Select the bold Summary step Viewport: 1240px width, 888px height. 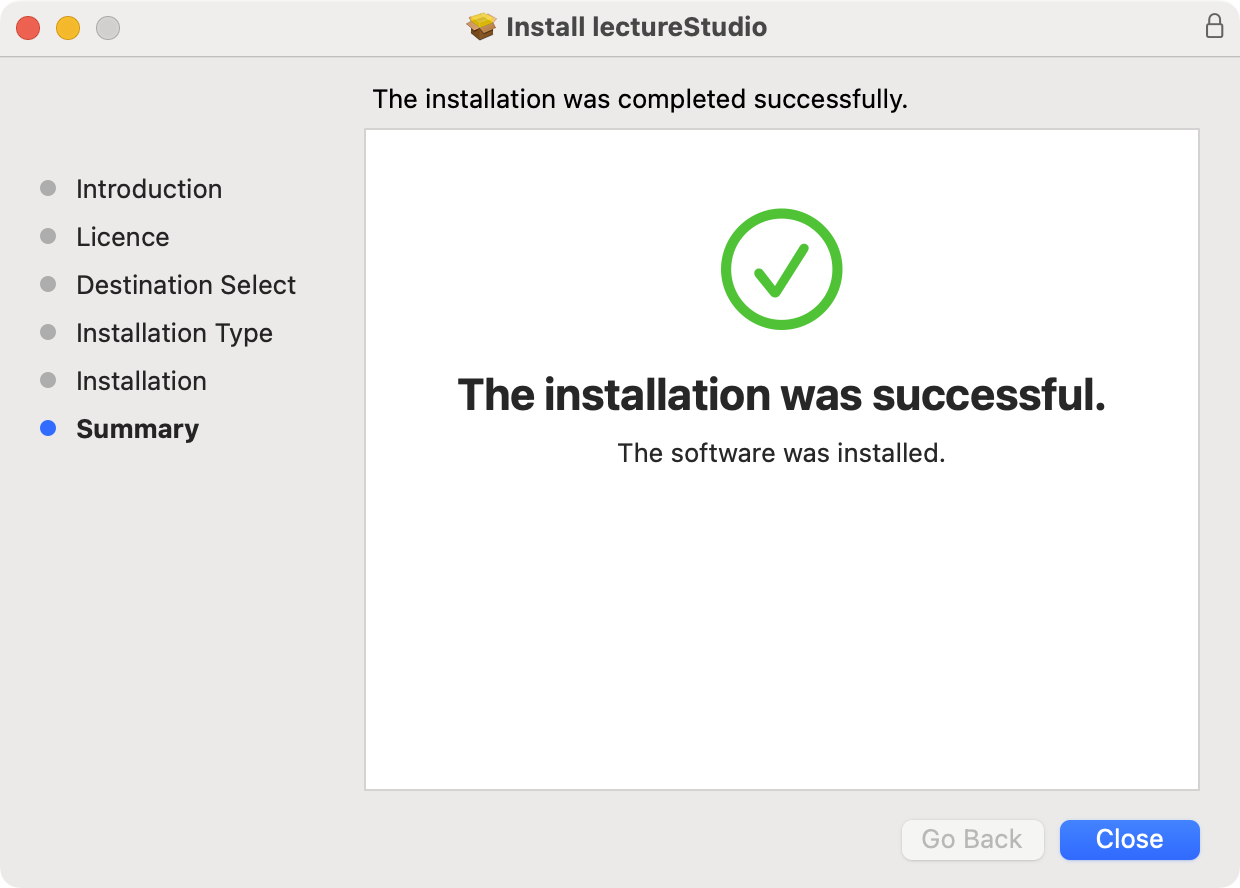coord(137,428)
